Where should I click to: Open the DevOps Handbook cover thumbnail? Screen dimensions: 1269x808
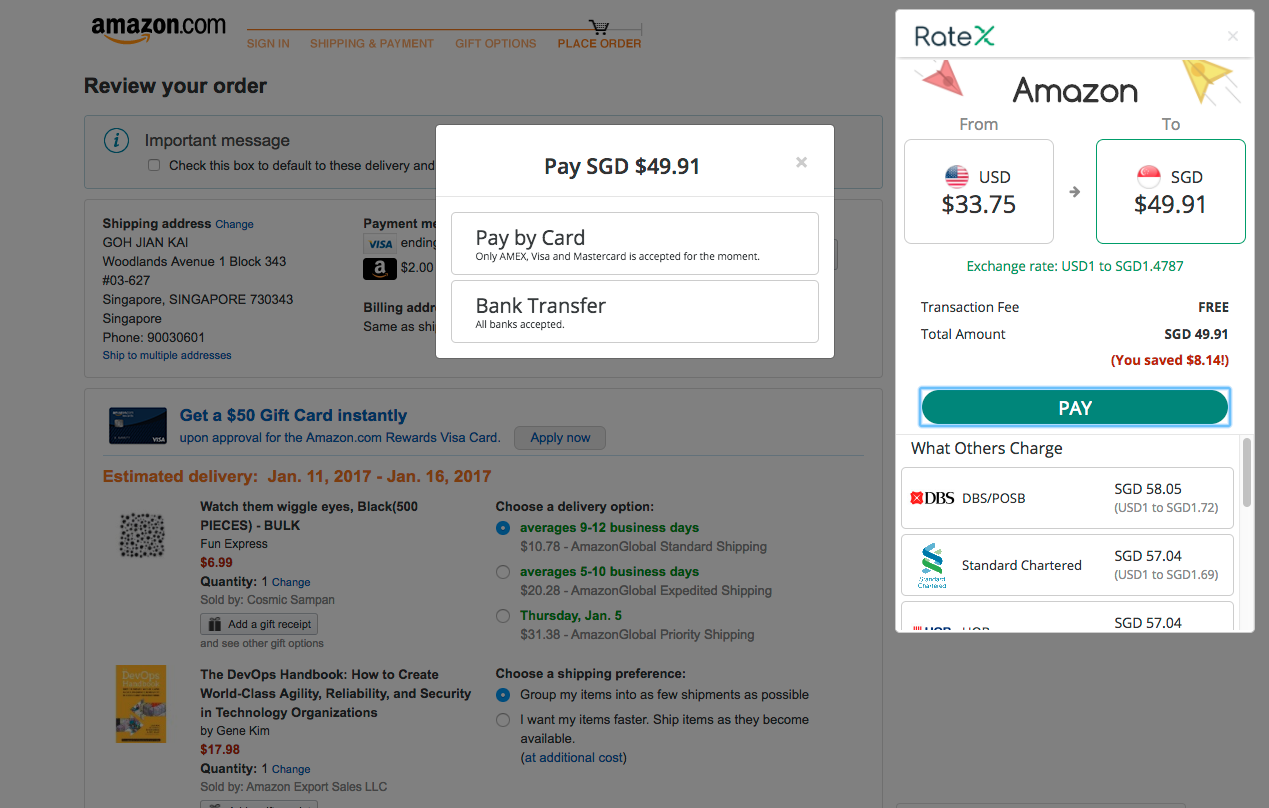tap(141, 704)
